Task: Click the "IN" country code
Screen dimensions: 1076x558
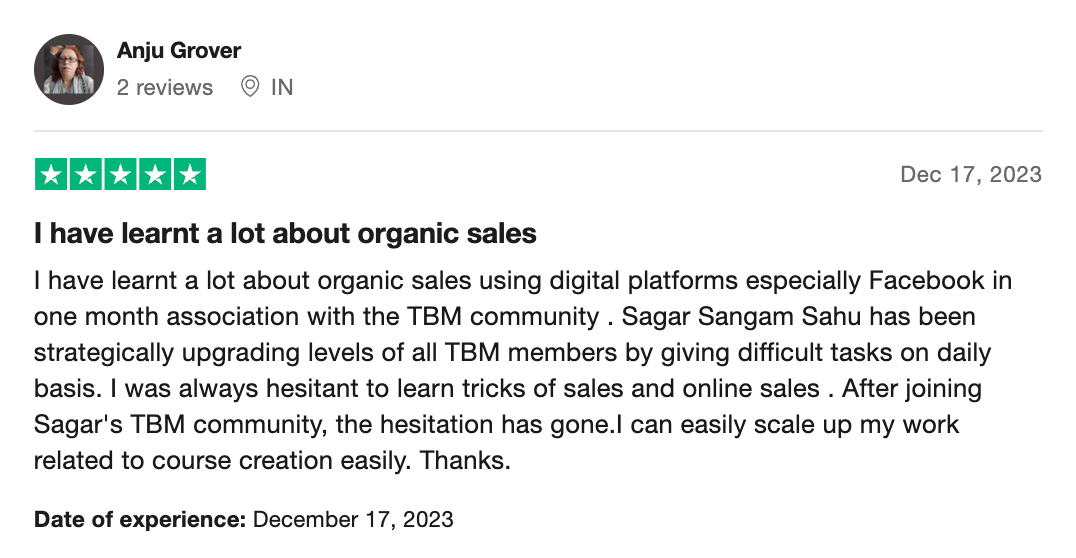Action: point(282,87)
